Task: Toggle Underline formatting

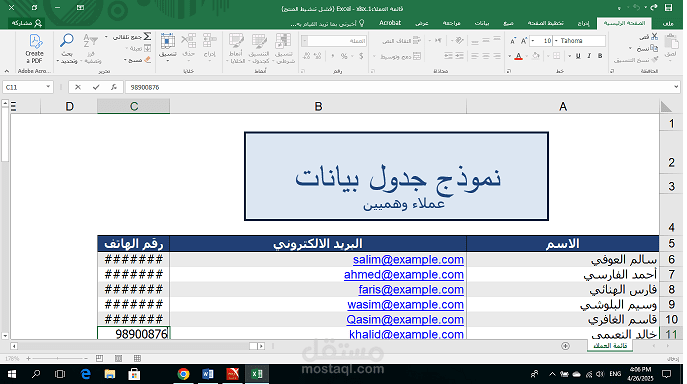Action: (578, 56)
